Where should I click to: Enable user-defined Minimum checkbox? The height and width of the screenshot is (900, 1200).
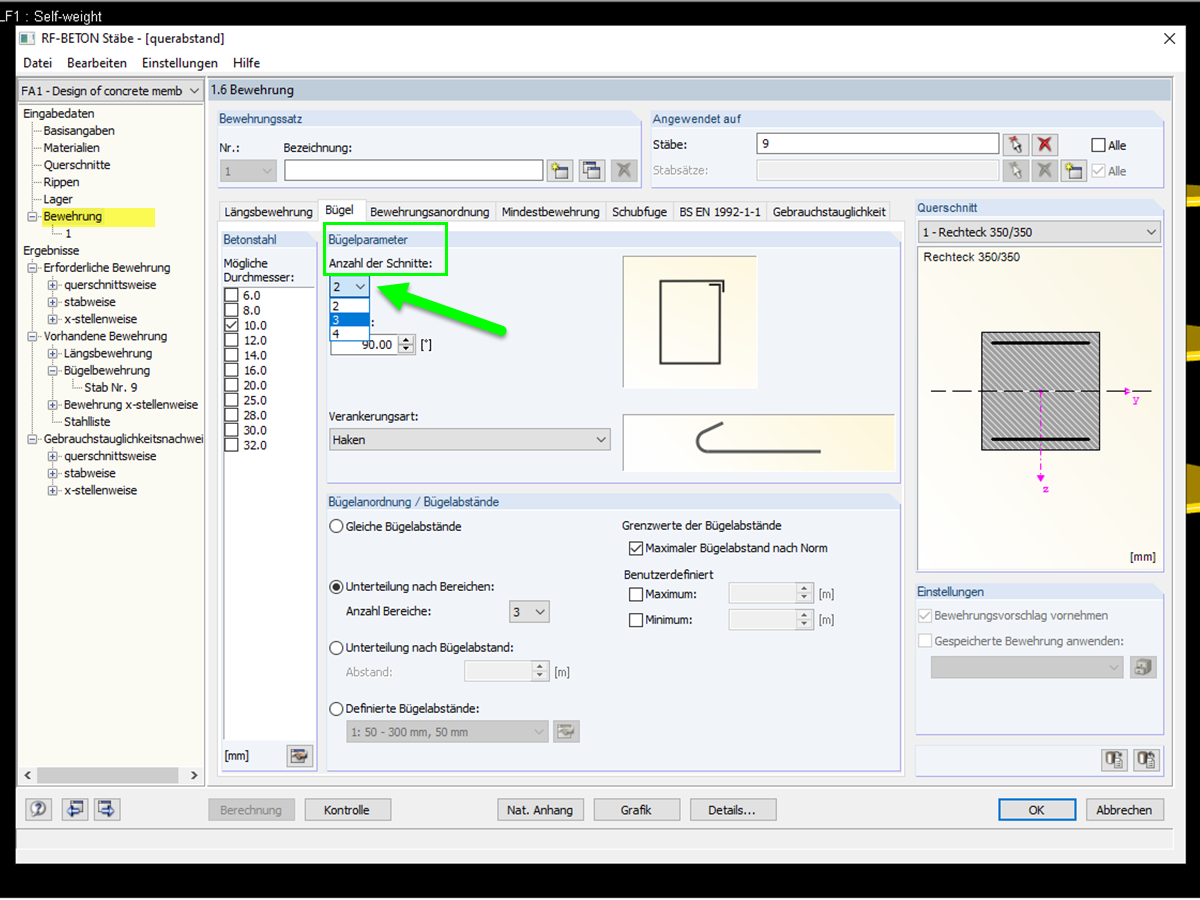(x=636, y=620)
